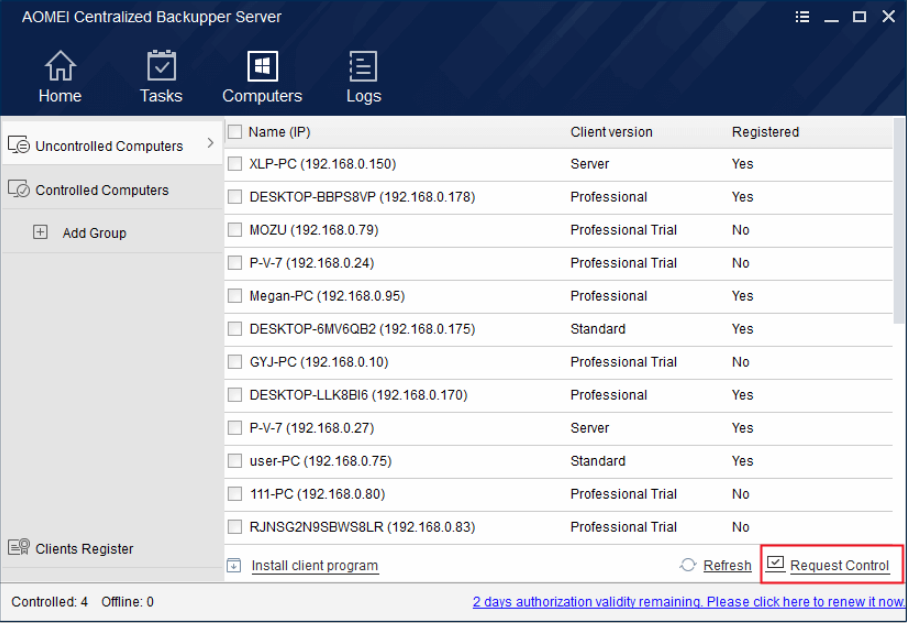
Task: Click the Uncontrolled Computers monitor icon
Action: pos(19,145)
